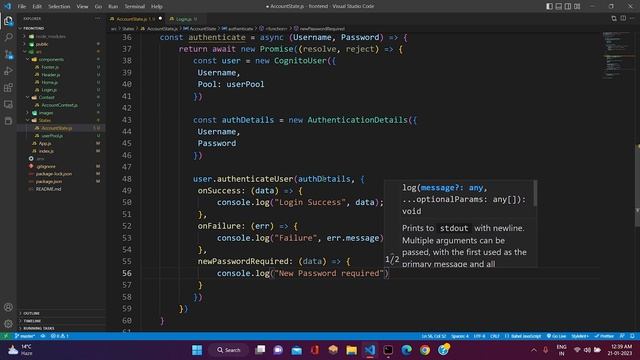
Task: Open App.js in the explorer
Action: pos(45,144)
